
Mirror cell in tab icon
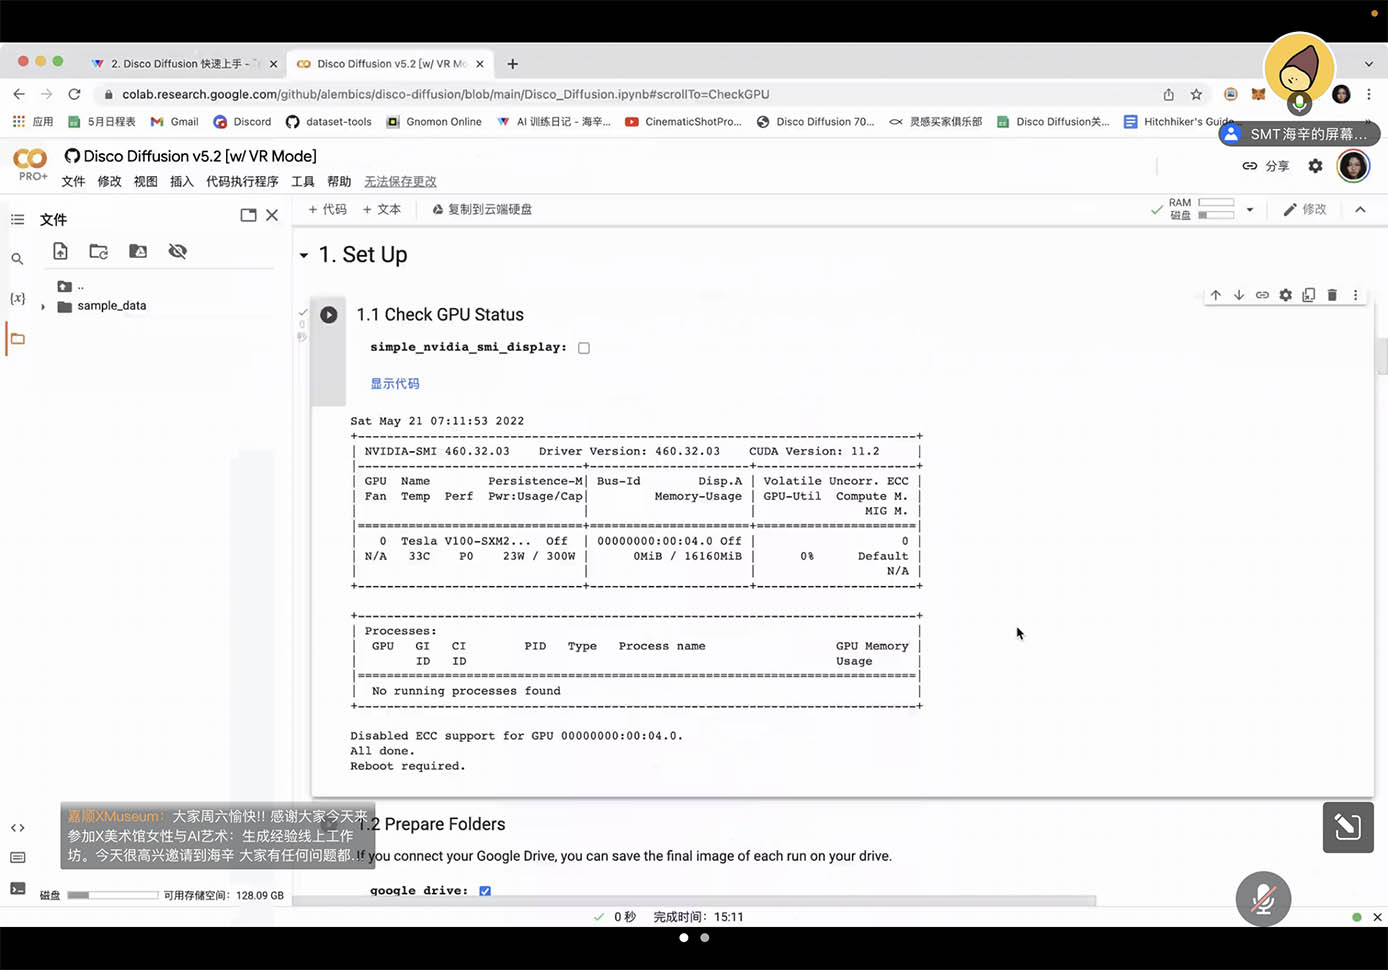pyautogui.click(x=1309, y=295)
